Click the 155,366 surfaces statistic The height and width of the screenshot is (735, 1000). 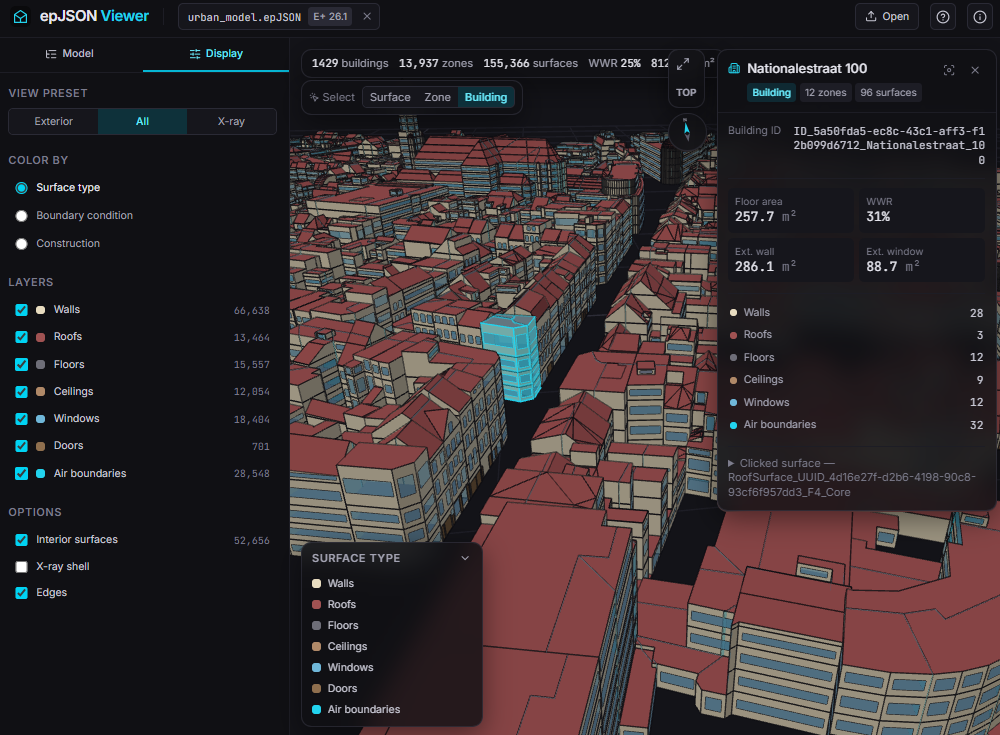point(530,63)
